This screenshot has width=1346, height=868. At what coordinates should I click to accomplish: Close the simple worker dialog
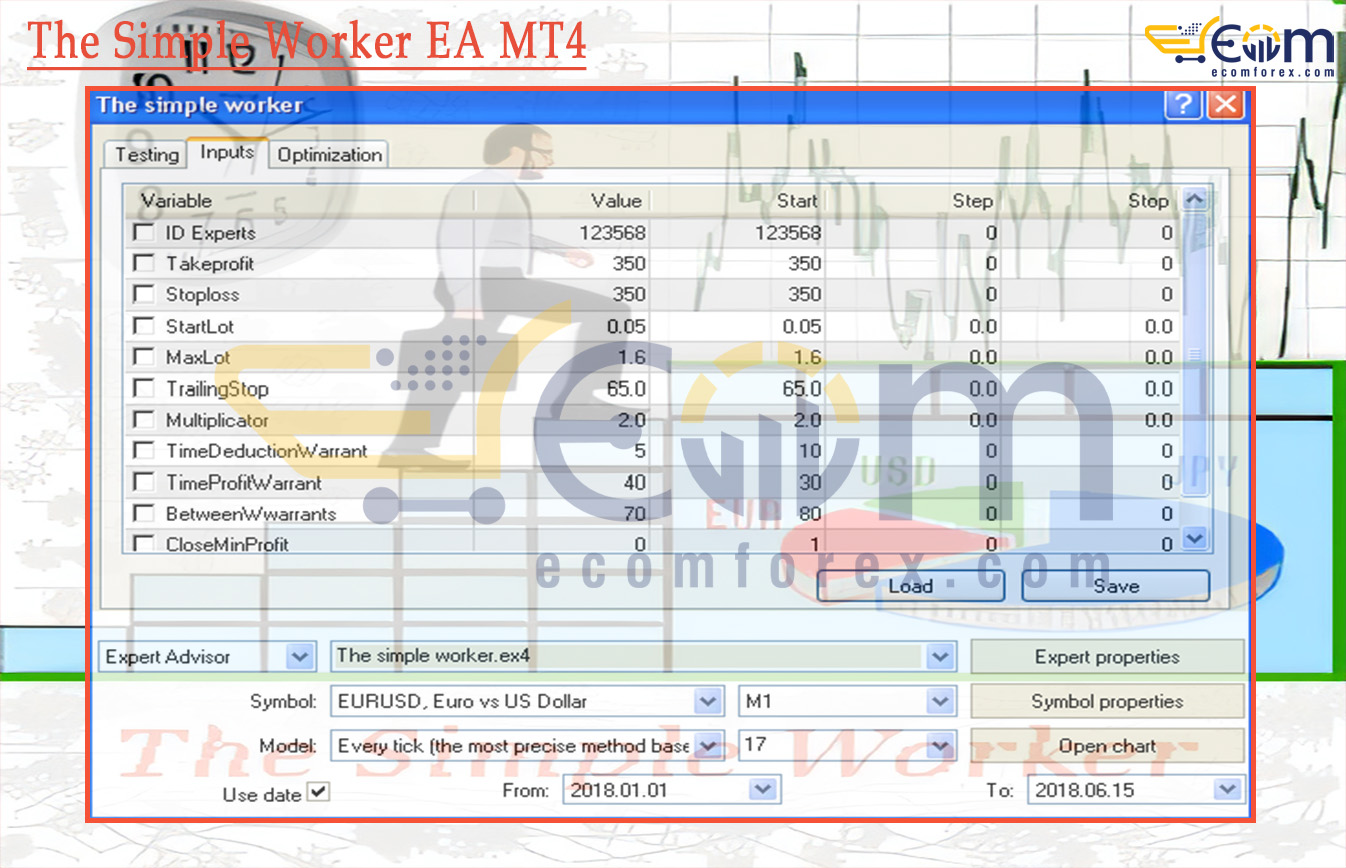coord(1225,105)
